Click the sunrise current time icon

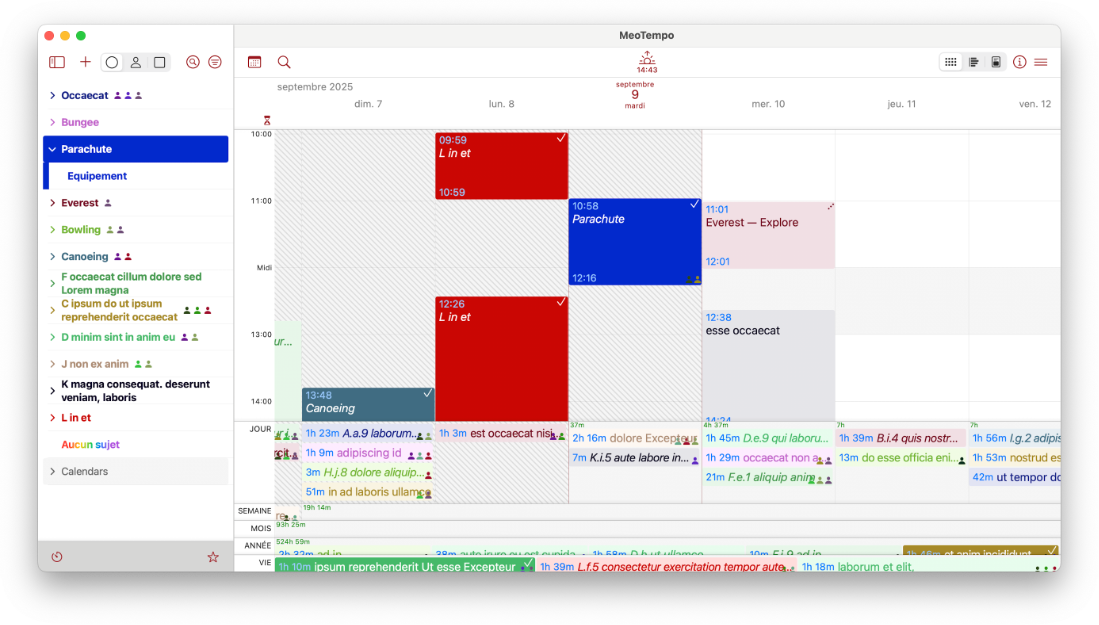pyautogui.click(x=647, y=58)
